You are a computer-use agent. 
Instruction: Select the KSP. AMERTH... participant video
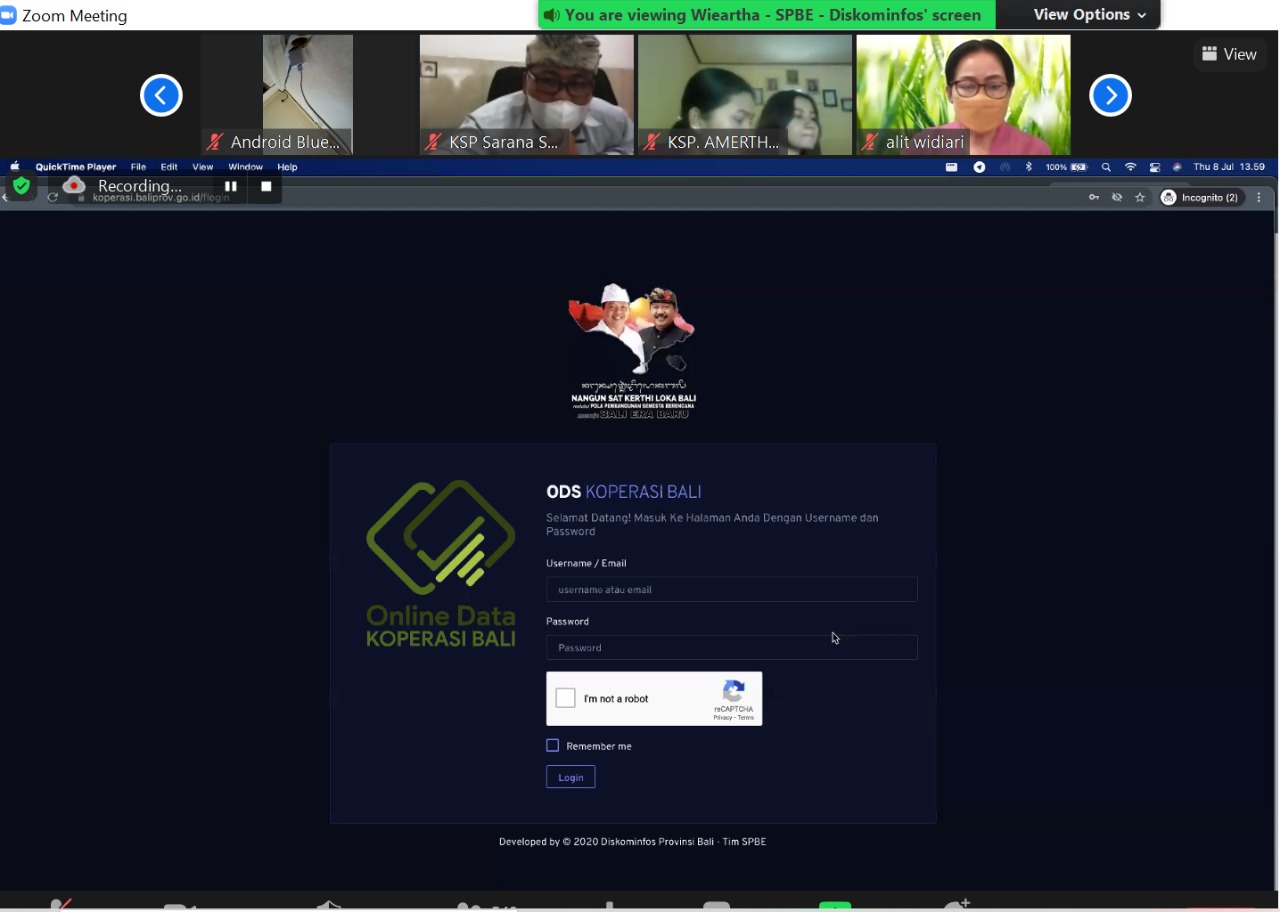point(745,95)
